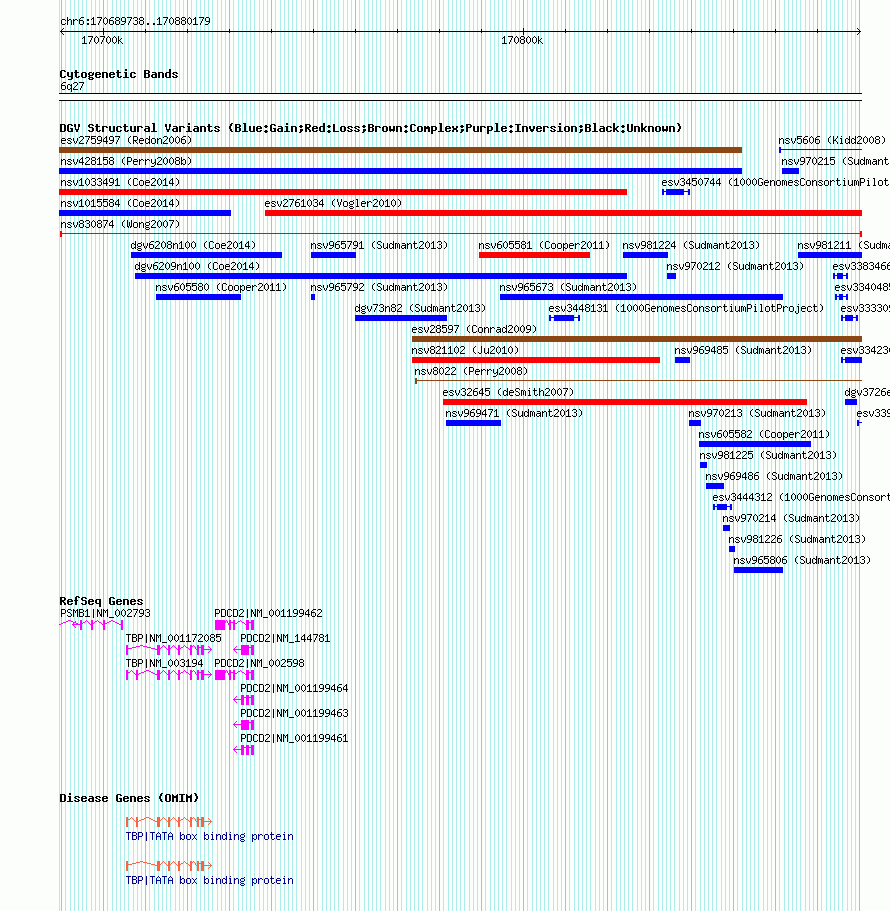
Task: Click the esv2759497 (Redon2006) brown variant bar
Action: click(x=400, y=150)
